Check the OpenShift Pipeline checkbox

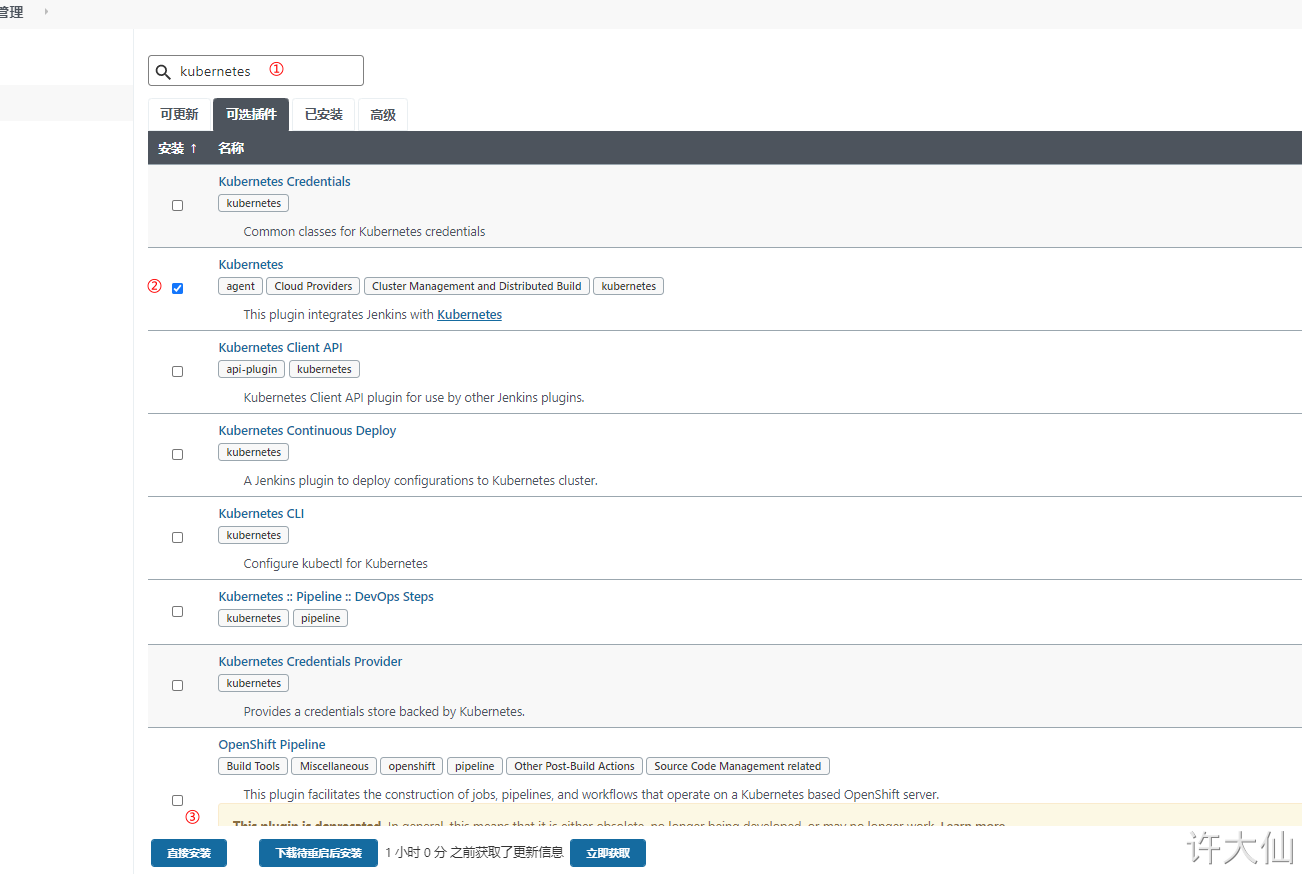(178, 800)
